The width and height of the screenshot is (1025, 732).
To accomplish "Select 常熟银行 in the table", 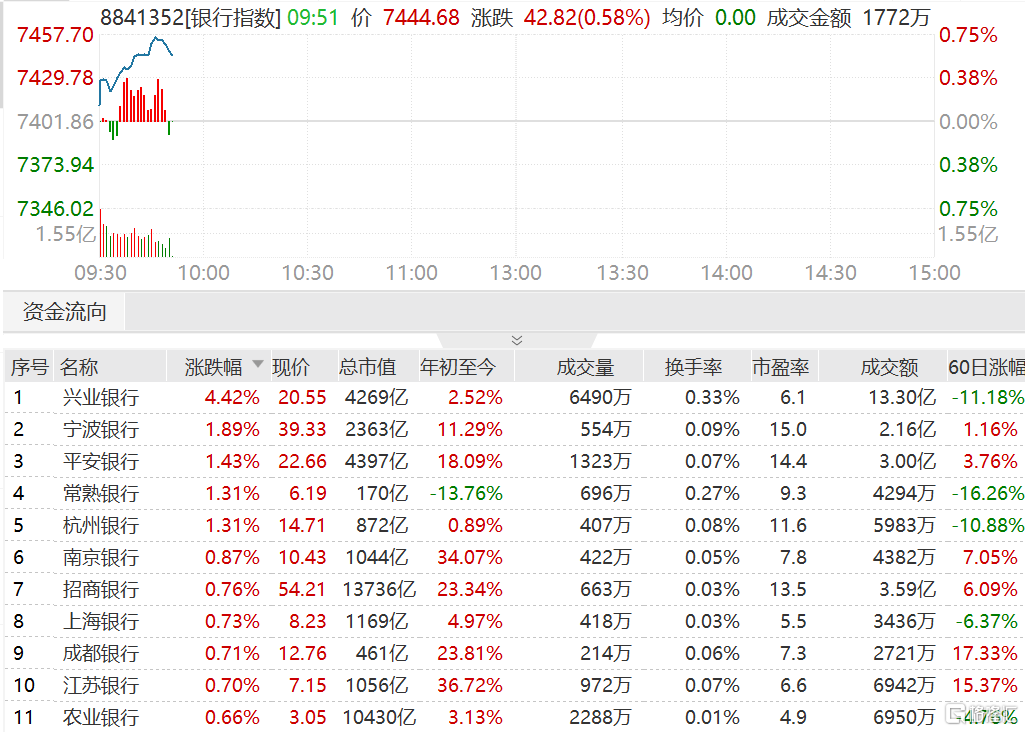I will pyautogui.click(x=101, y=493).
